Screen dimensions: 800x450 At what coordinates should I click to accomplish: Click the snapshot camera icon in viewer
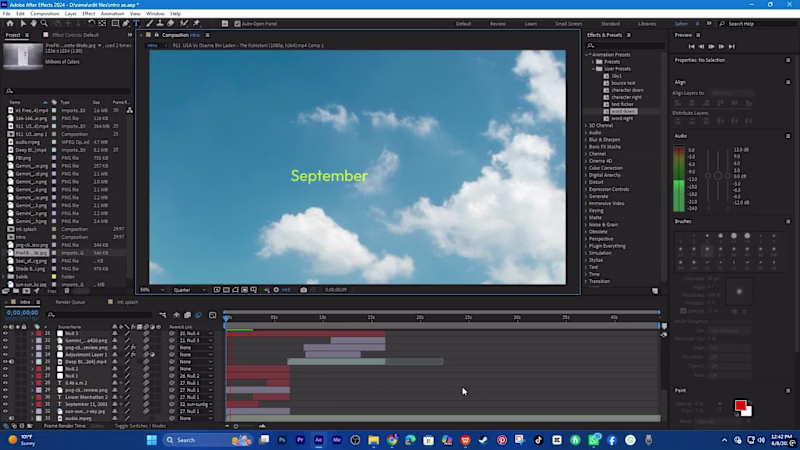(x=304, y=290)
